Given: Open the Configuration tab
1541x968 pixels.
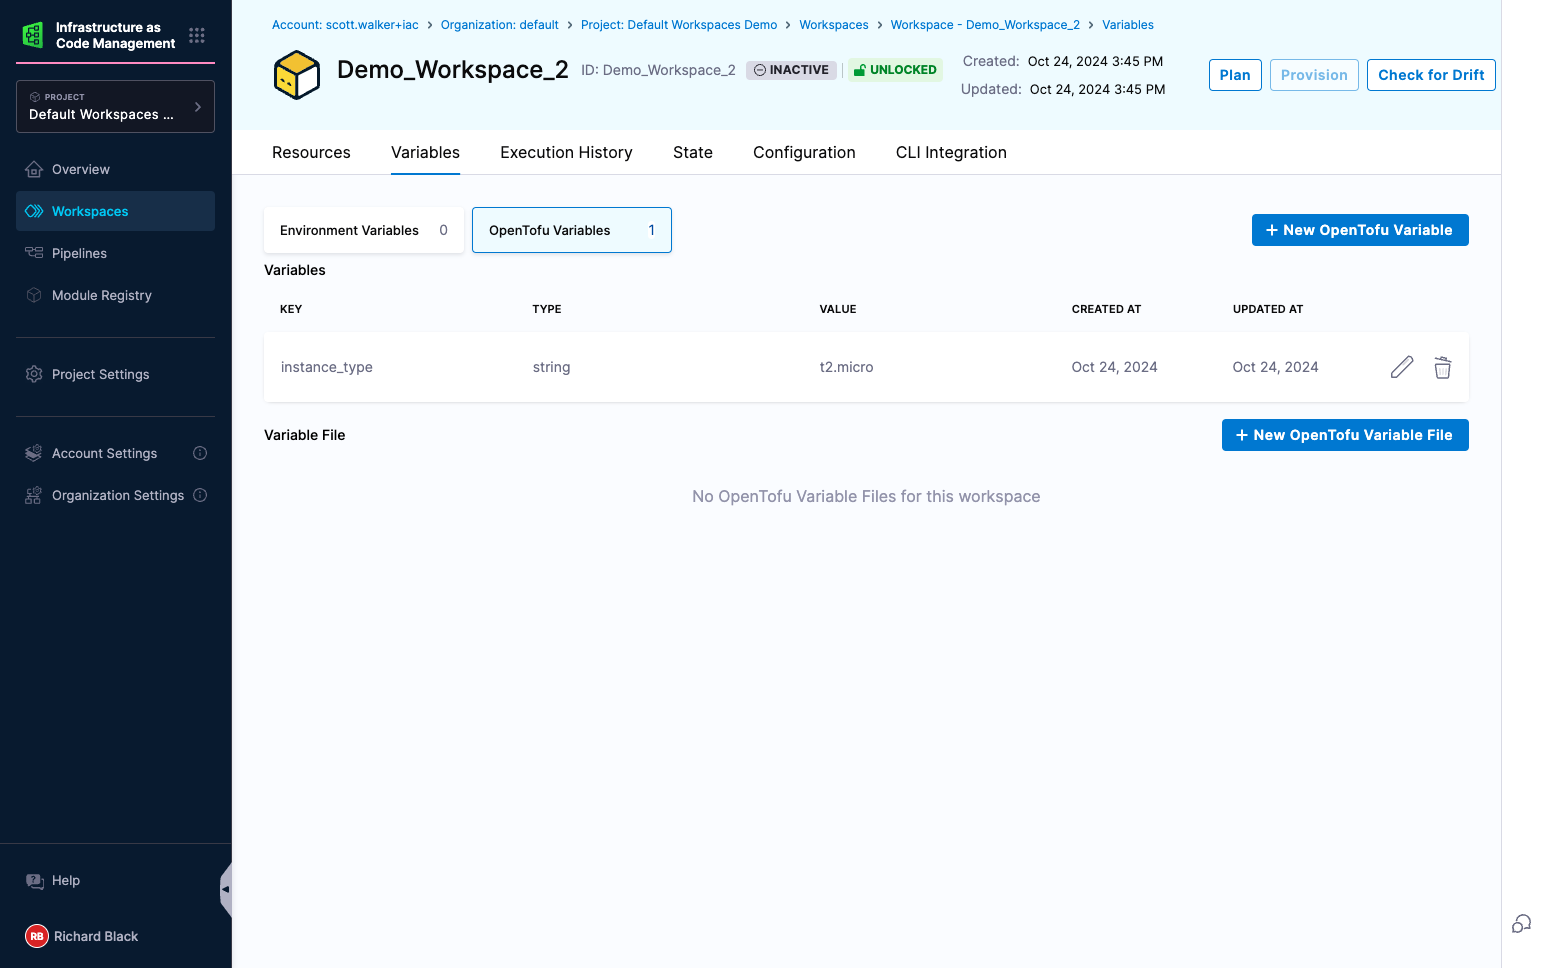Looking at the screenshot, I should point(804,152).
